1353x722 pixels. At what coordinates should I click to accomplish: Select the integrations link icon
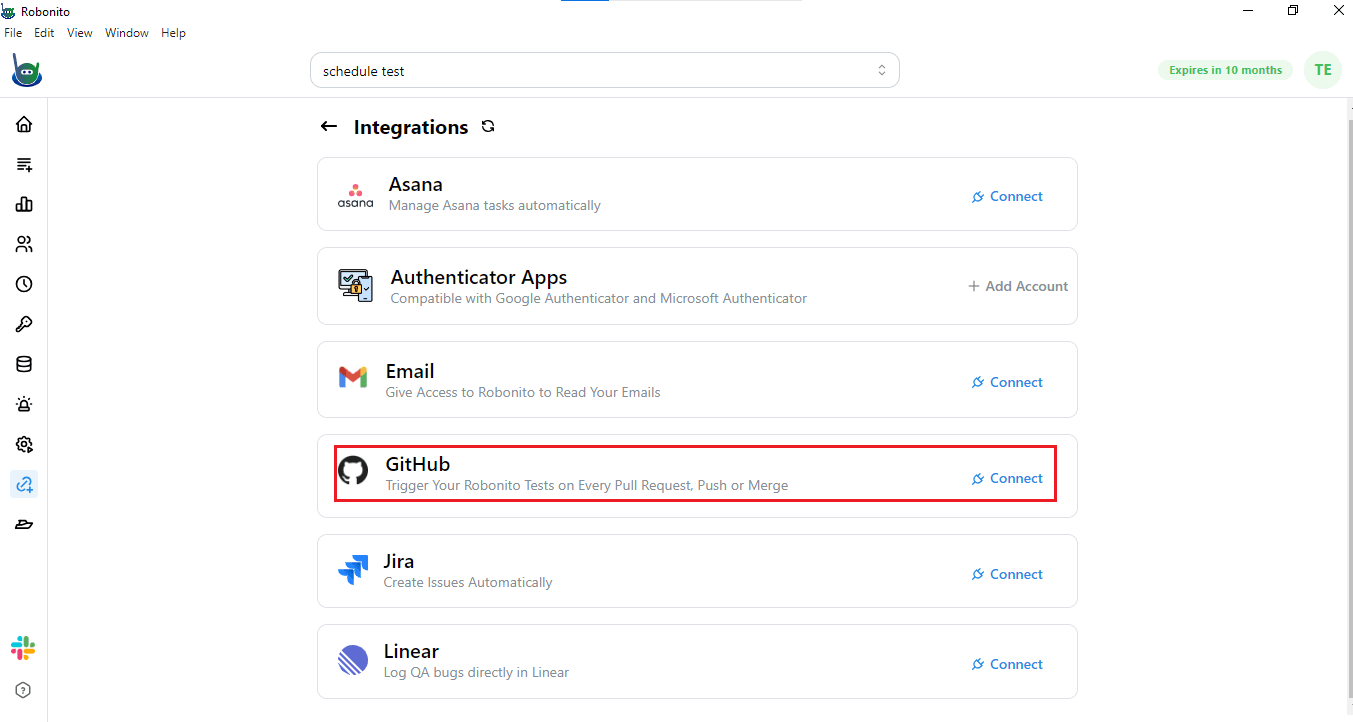24,484
